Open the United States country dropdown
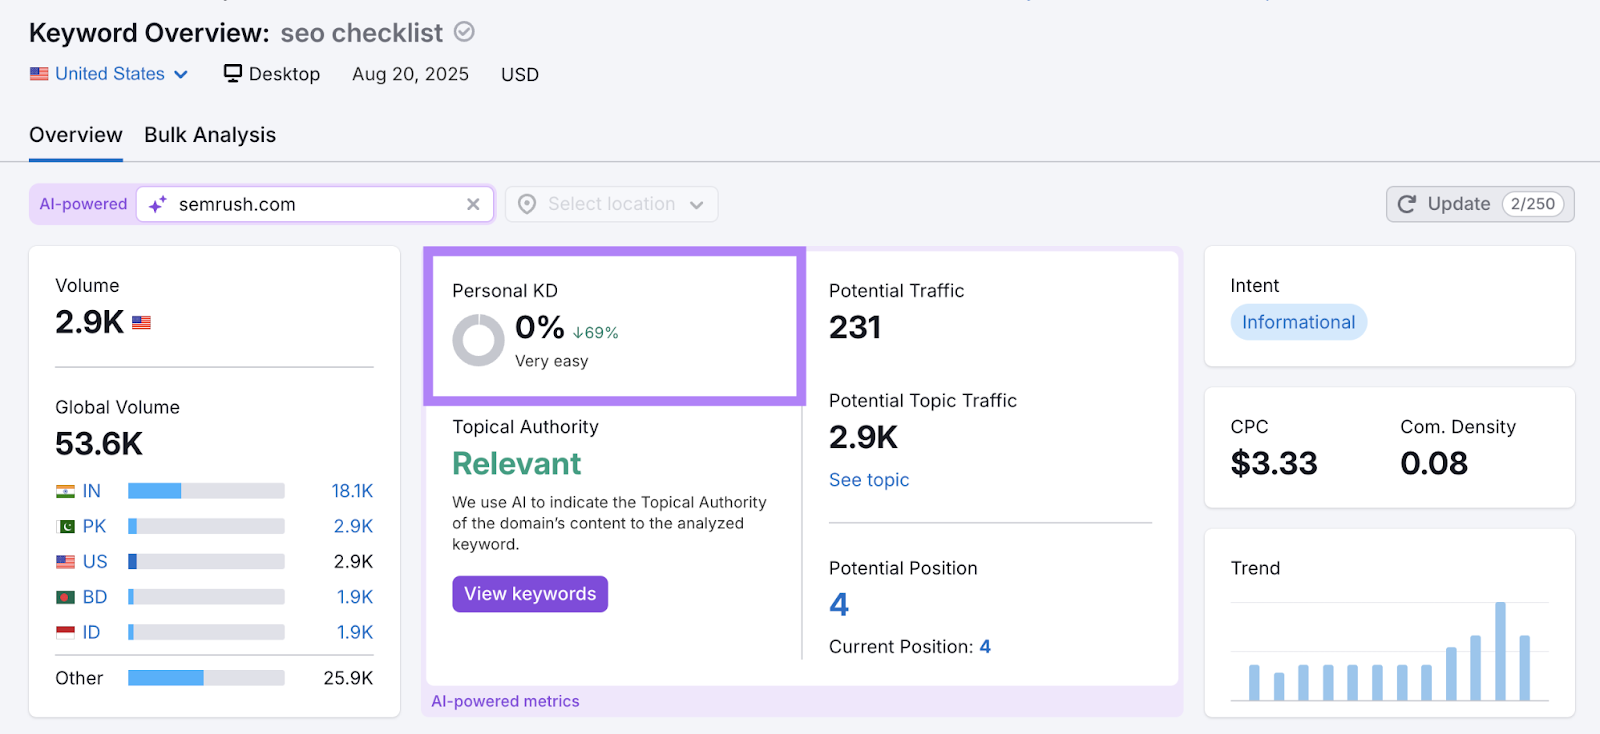The width and height of the screenshot is (1600, 734). (109, 74)
